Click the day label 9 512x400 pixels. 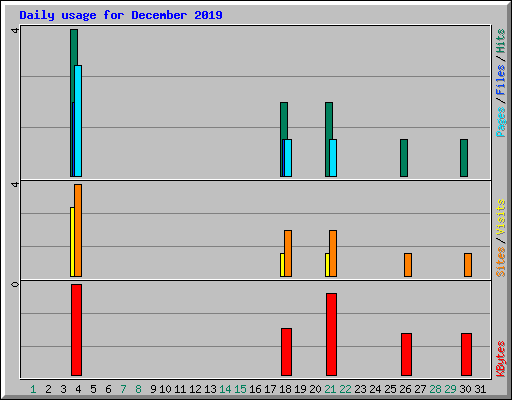(153, 389)
